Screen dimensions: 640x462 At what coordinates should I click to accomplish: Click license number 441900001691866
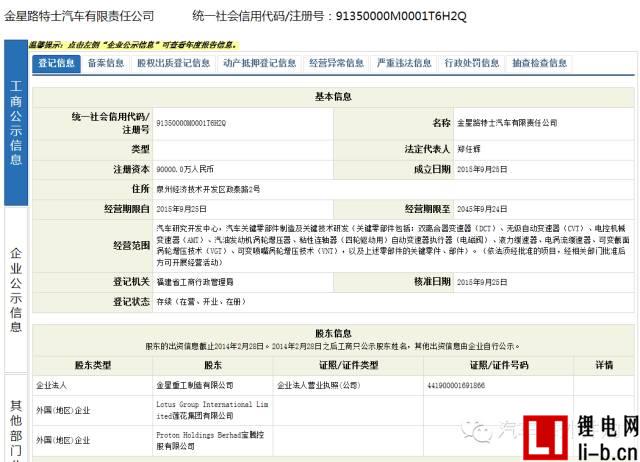pos(456,385)
